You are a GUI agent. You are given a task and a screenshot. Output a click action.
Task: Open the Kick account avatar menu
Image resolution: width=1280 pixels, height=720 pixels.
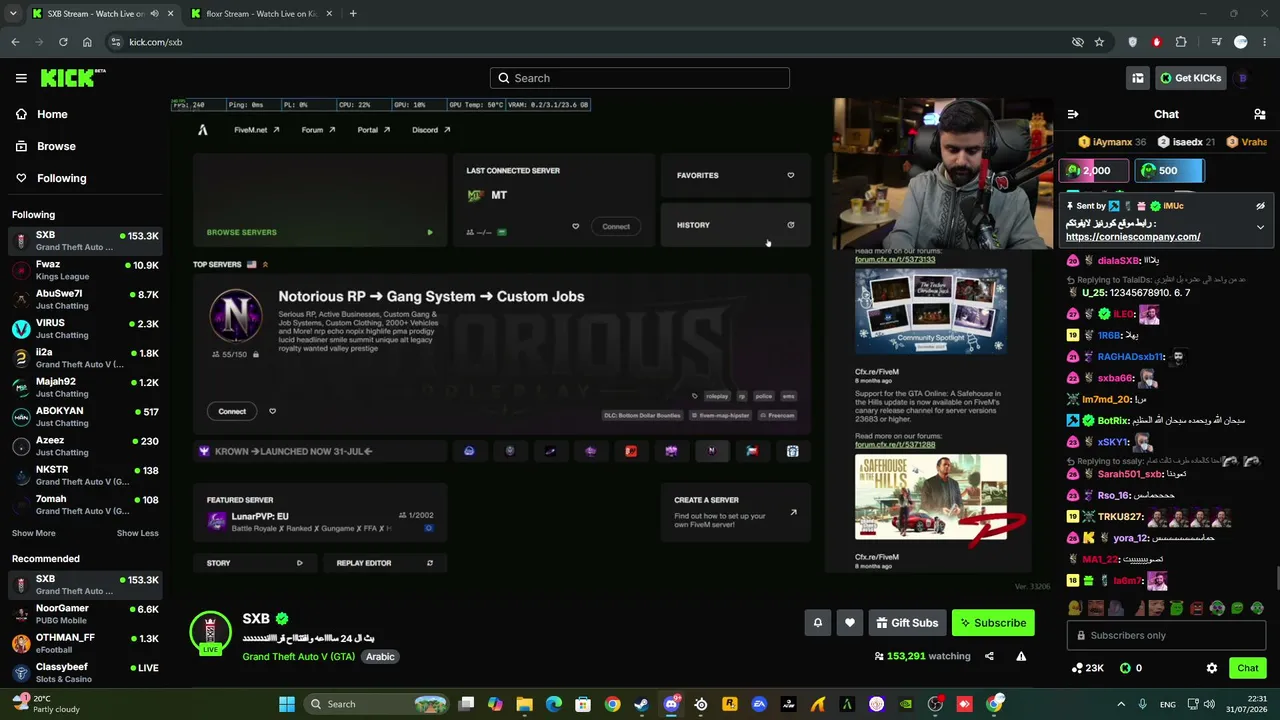pyautogui.click(x=1243, y=78)
